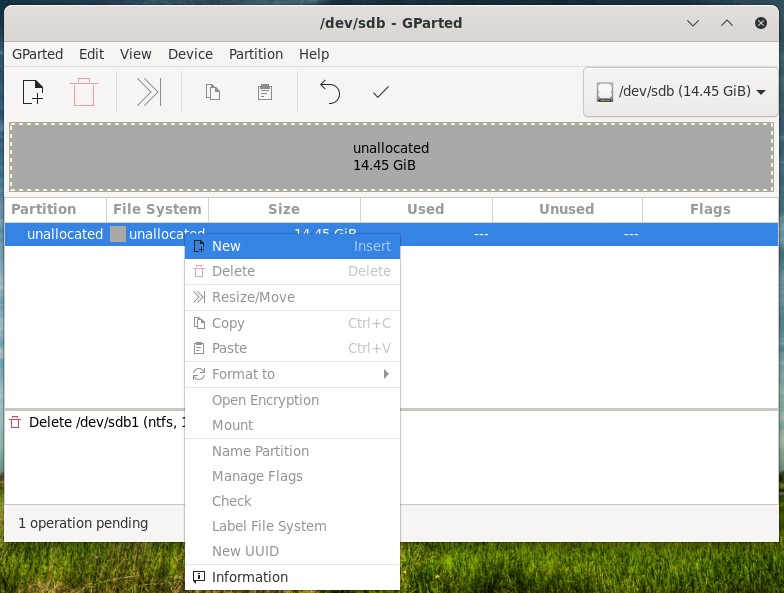Choose Delete in the context menu

(292, 271)
